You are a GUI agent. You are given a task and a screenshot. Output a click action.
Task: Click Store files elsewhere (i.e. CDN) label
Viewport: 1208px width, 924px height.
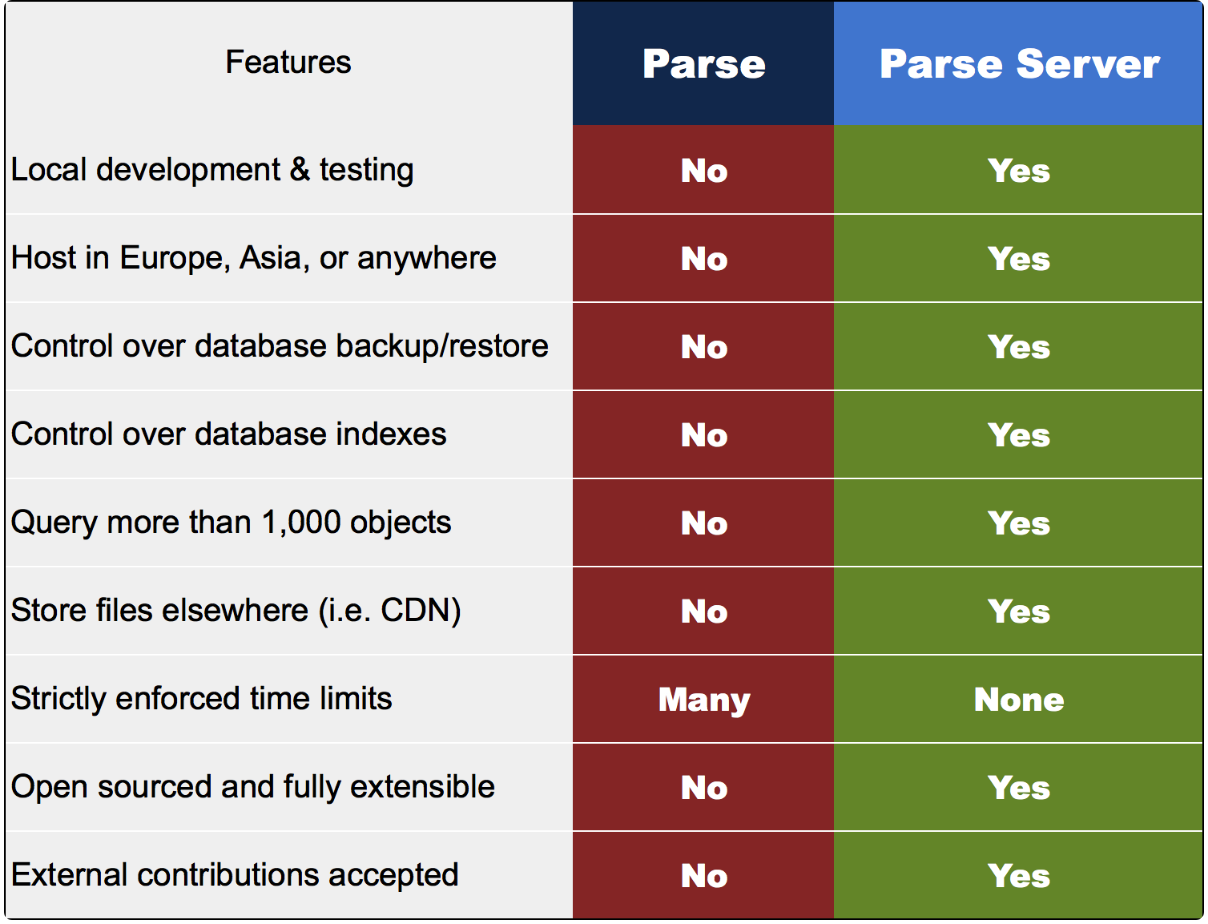point(236,610)
